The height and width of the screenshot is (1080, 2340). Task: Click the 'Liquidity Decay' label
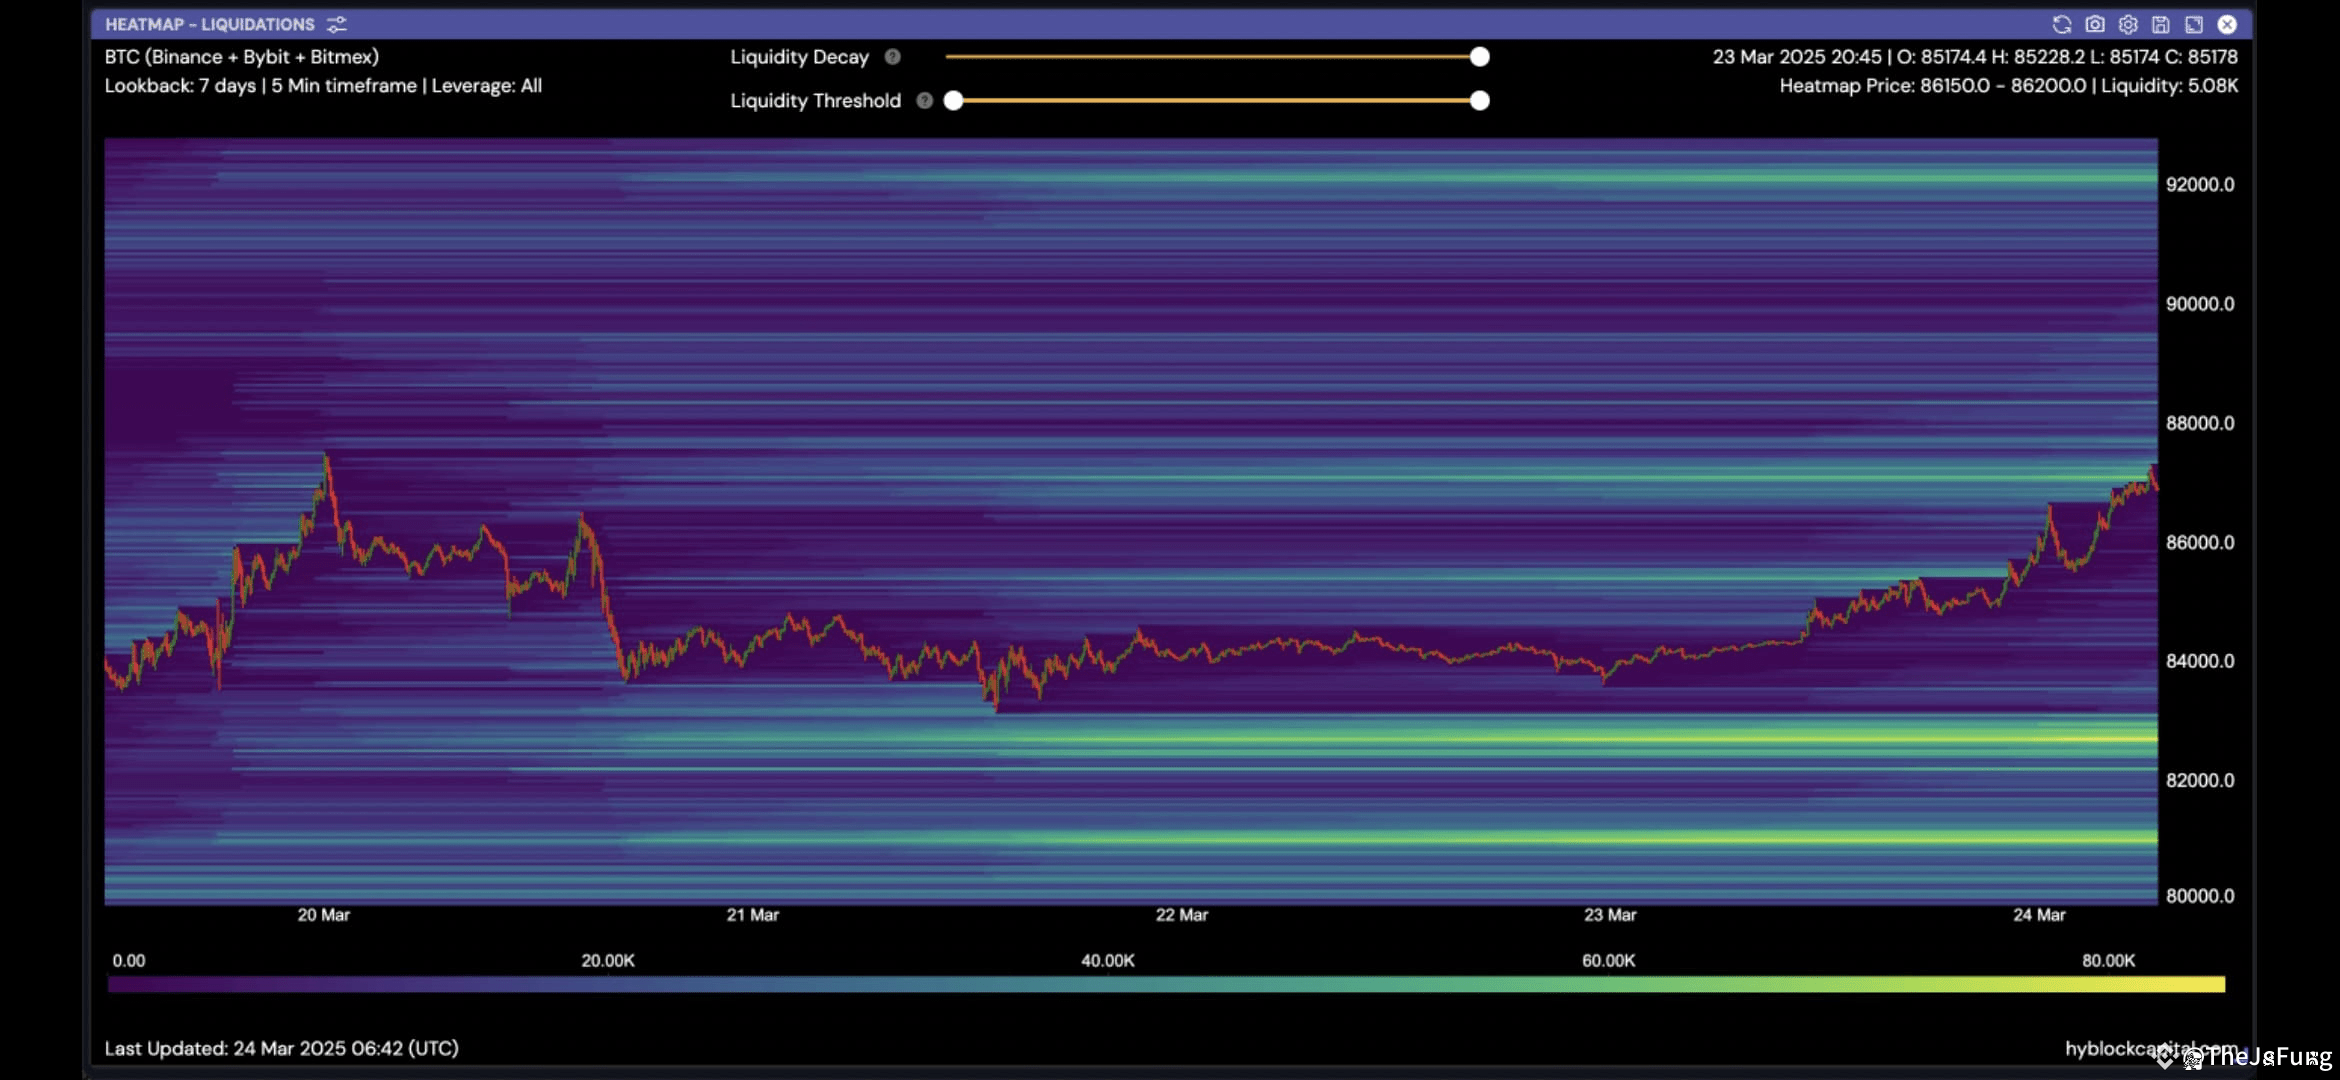[799, 57]
